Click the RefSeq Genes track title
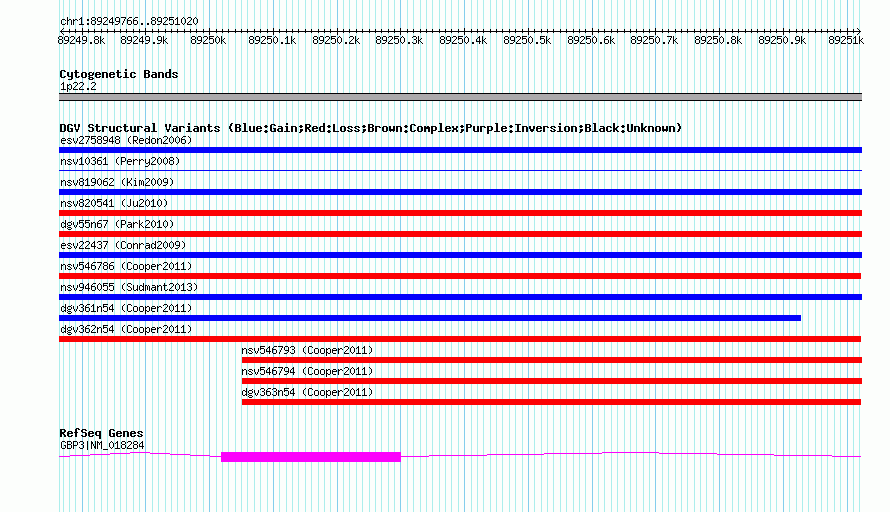This screenshot has width=890, height=512. coord(101,433)
